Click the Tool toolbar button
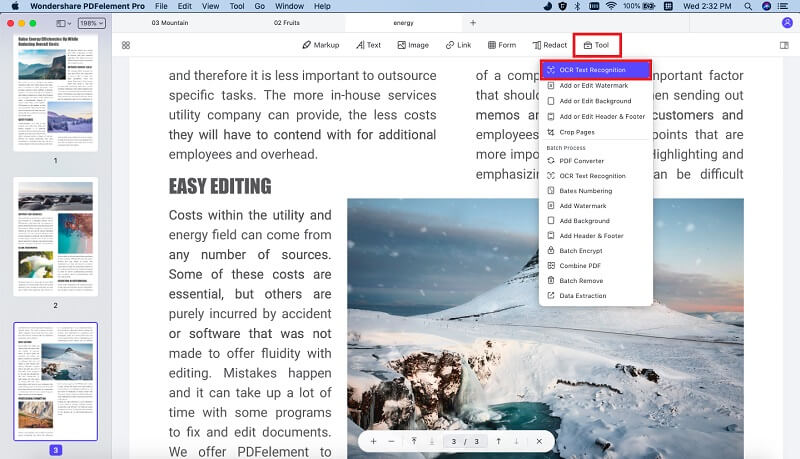 596,45
